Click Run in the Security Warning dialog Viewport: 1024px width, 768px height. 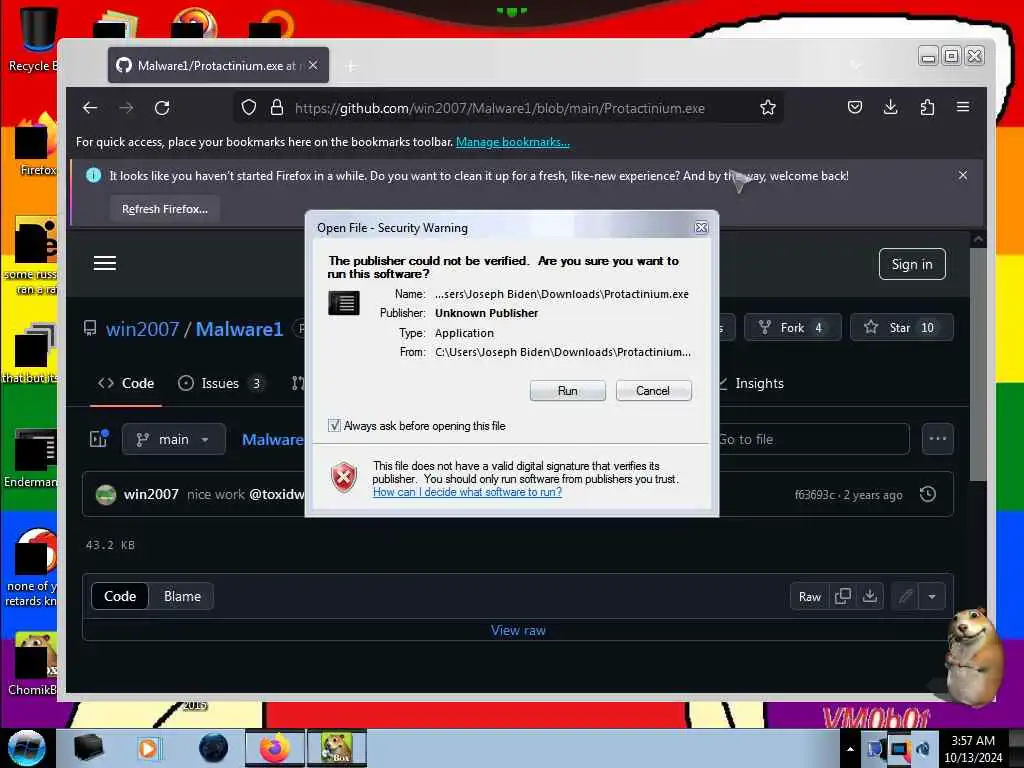568,391
